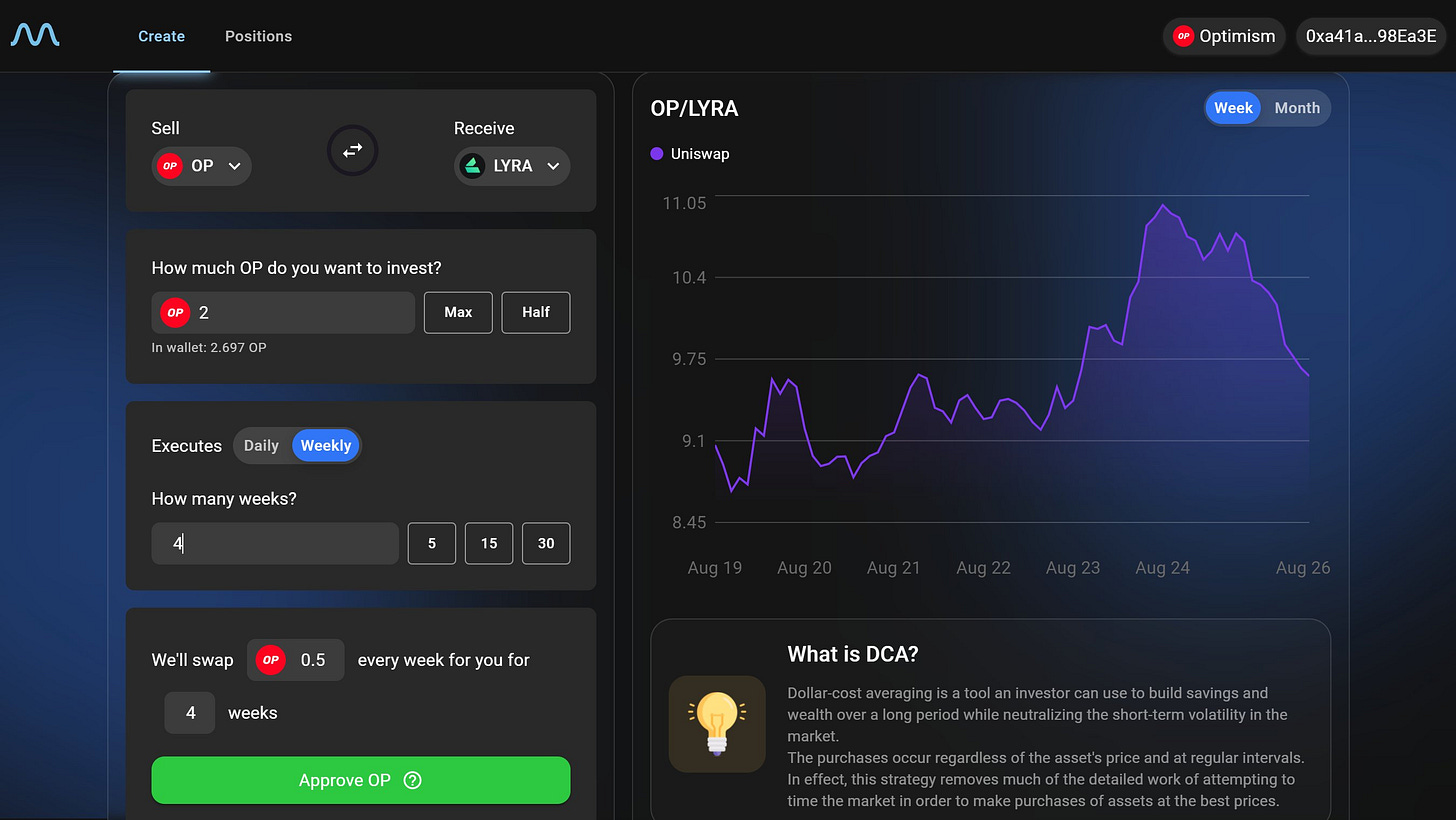Click the Executes label
The image size is (1456, 820).
click(x=187, y=446)
